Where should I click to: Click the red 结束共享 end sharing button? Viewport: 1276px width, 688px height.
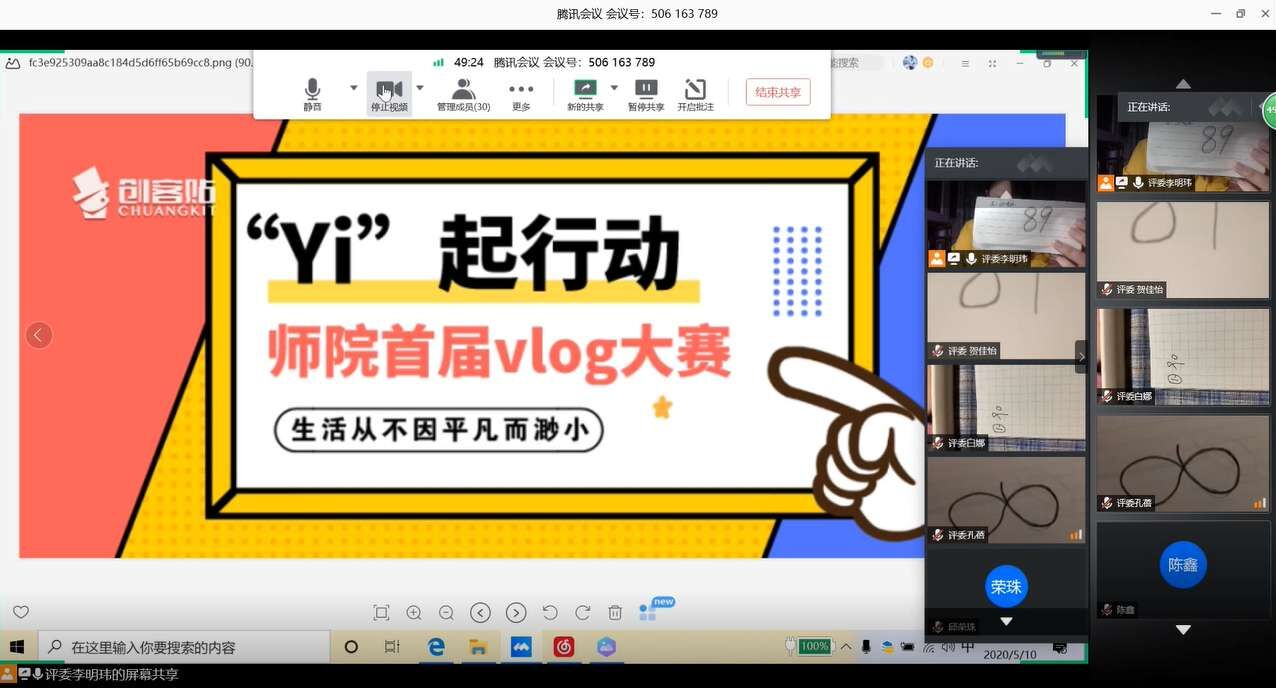click(778, 92)
